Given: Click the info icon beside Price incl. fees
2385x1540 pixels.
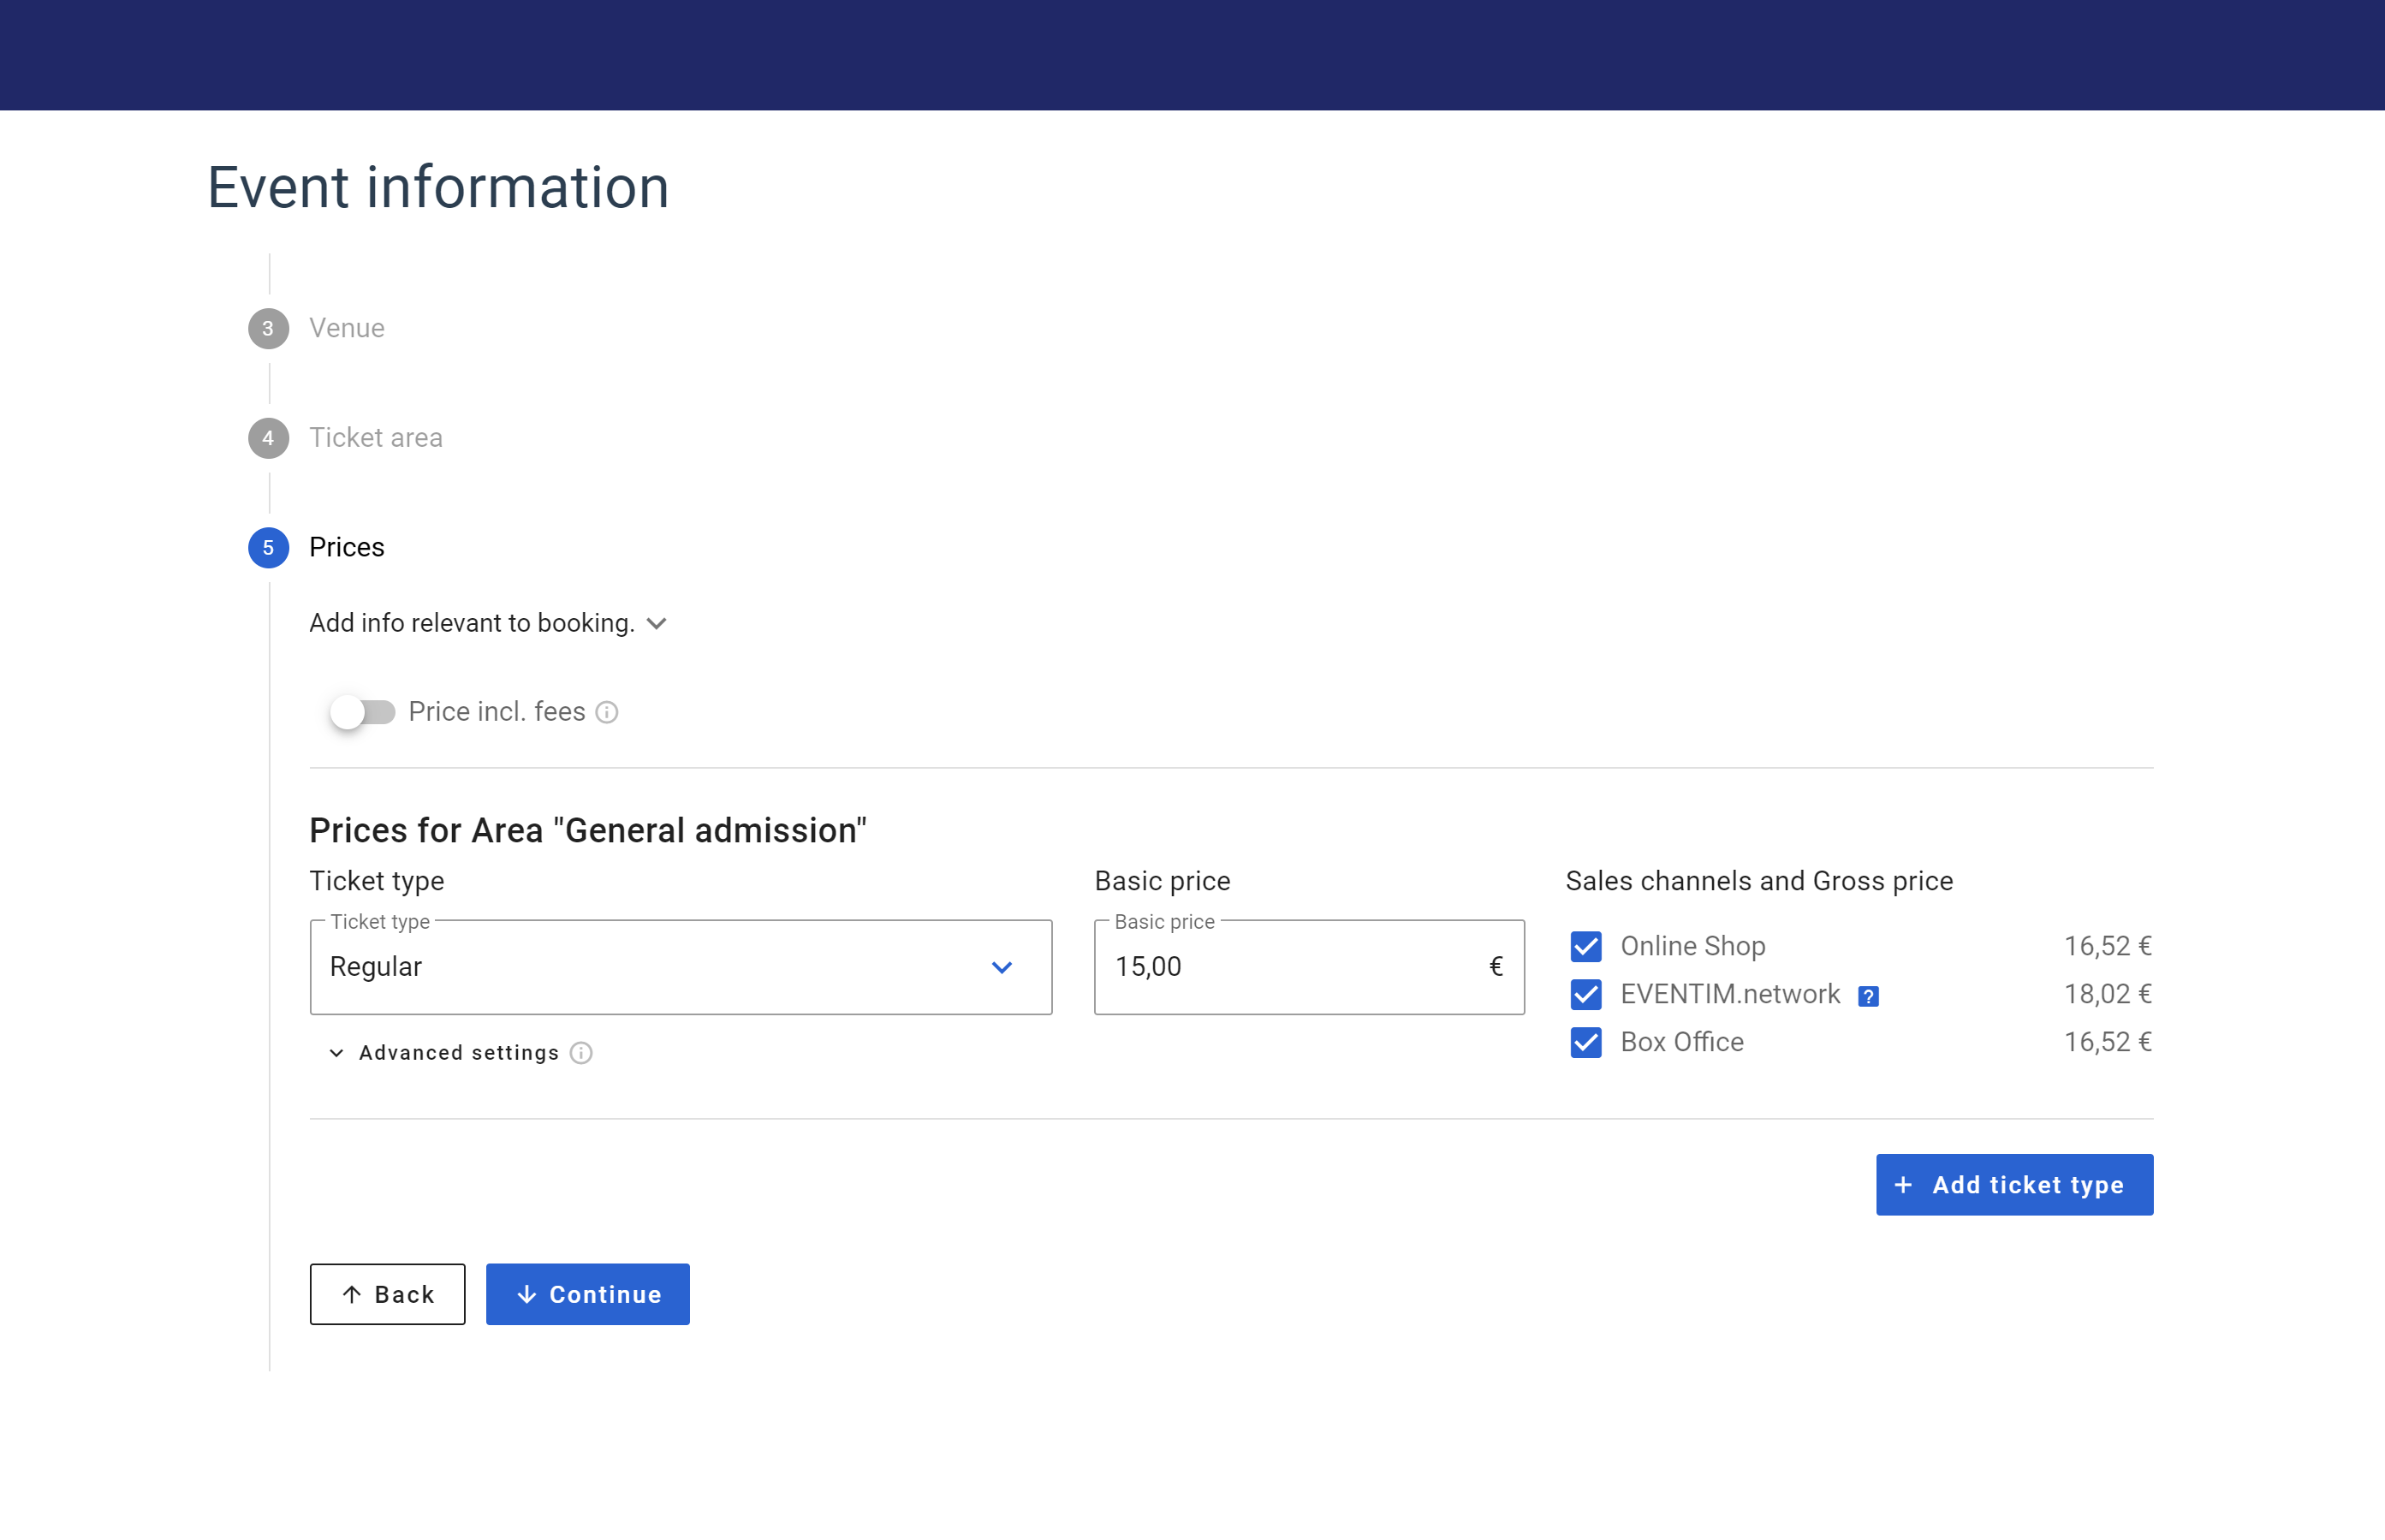Looking at the screenshot, I should 606,712.
